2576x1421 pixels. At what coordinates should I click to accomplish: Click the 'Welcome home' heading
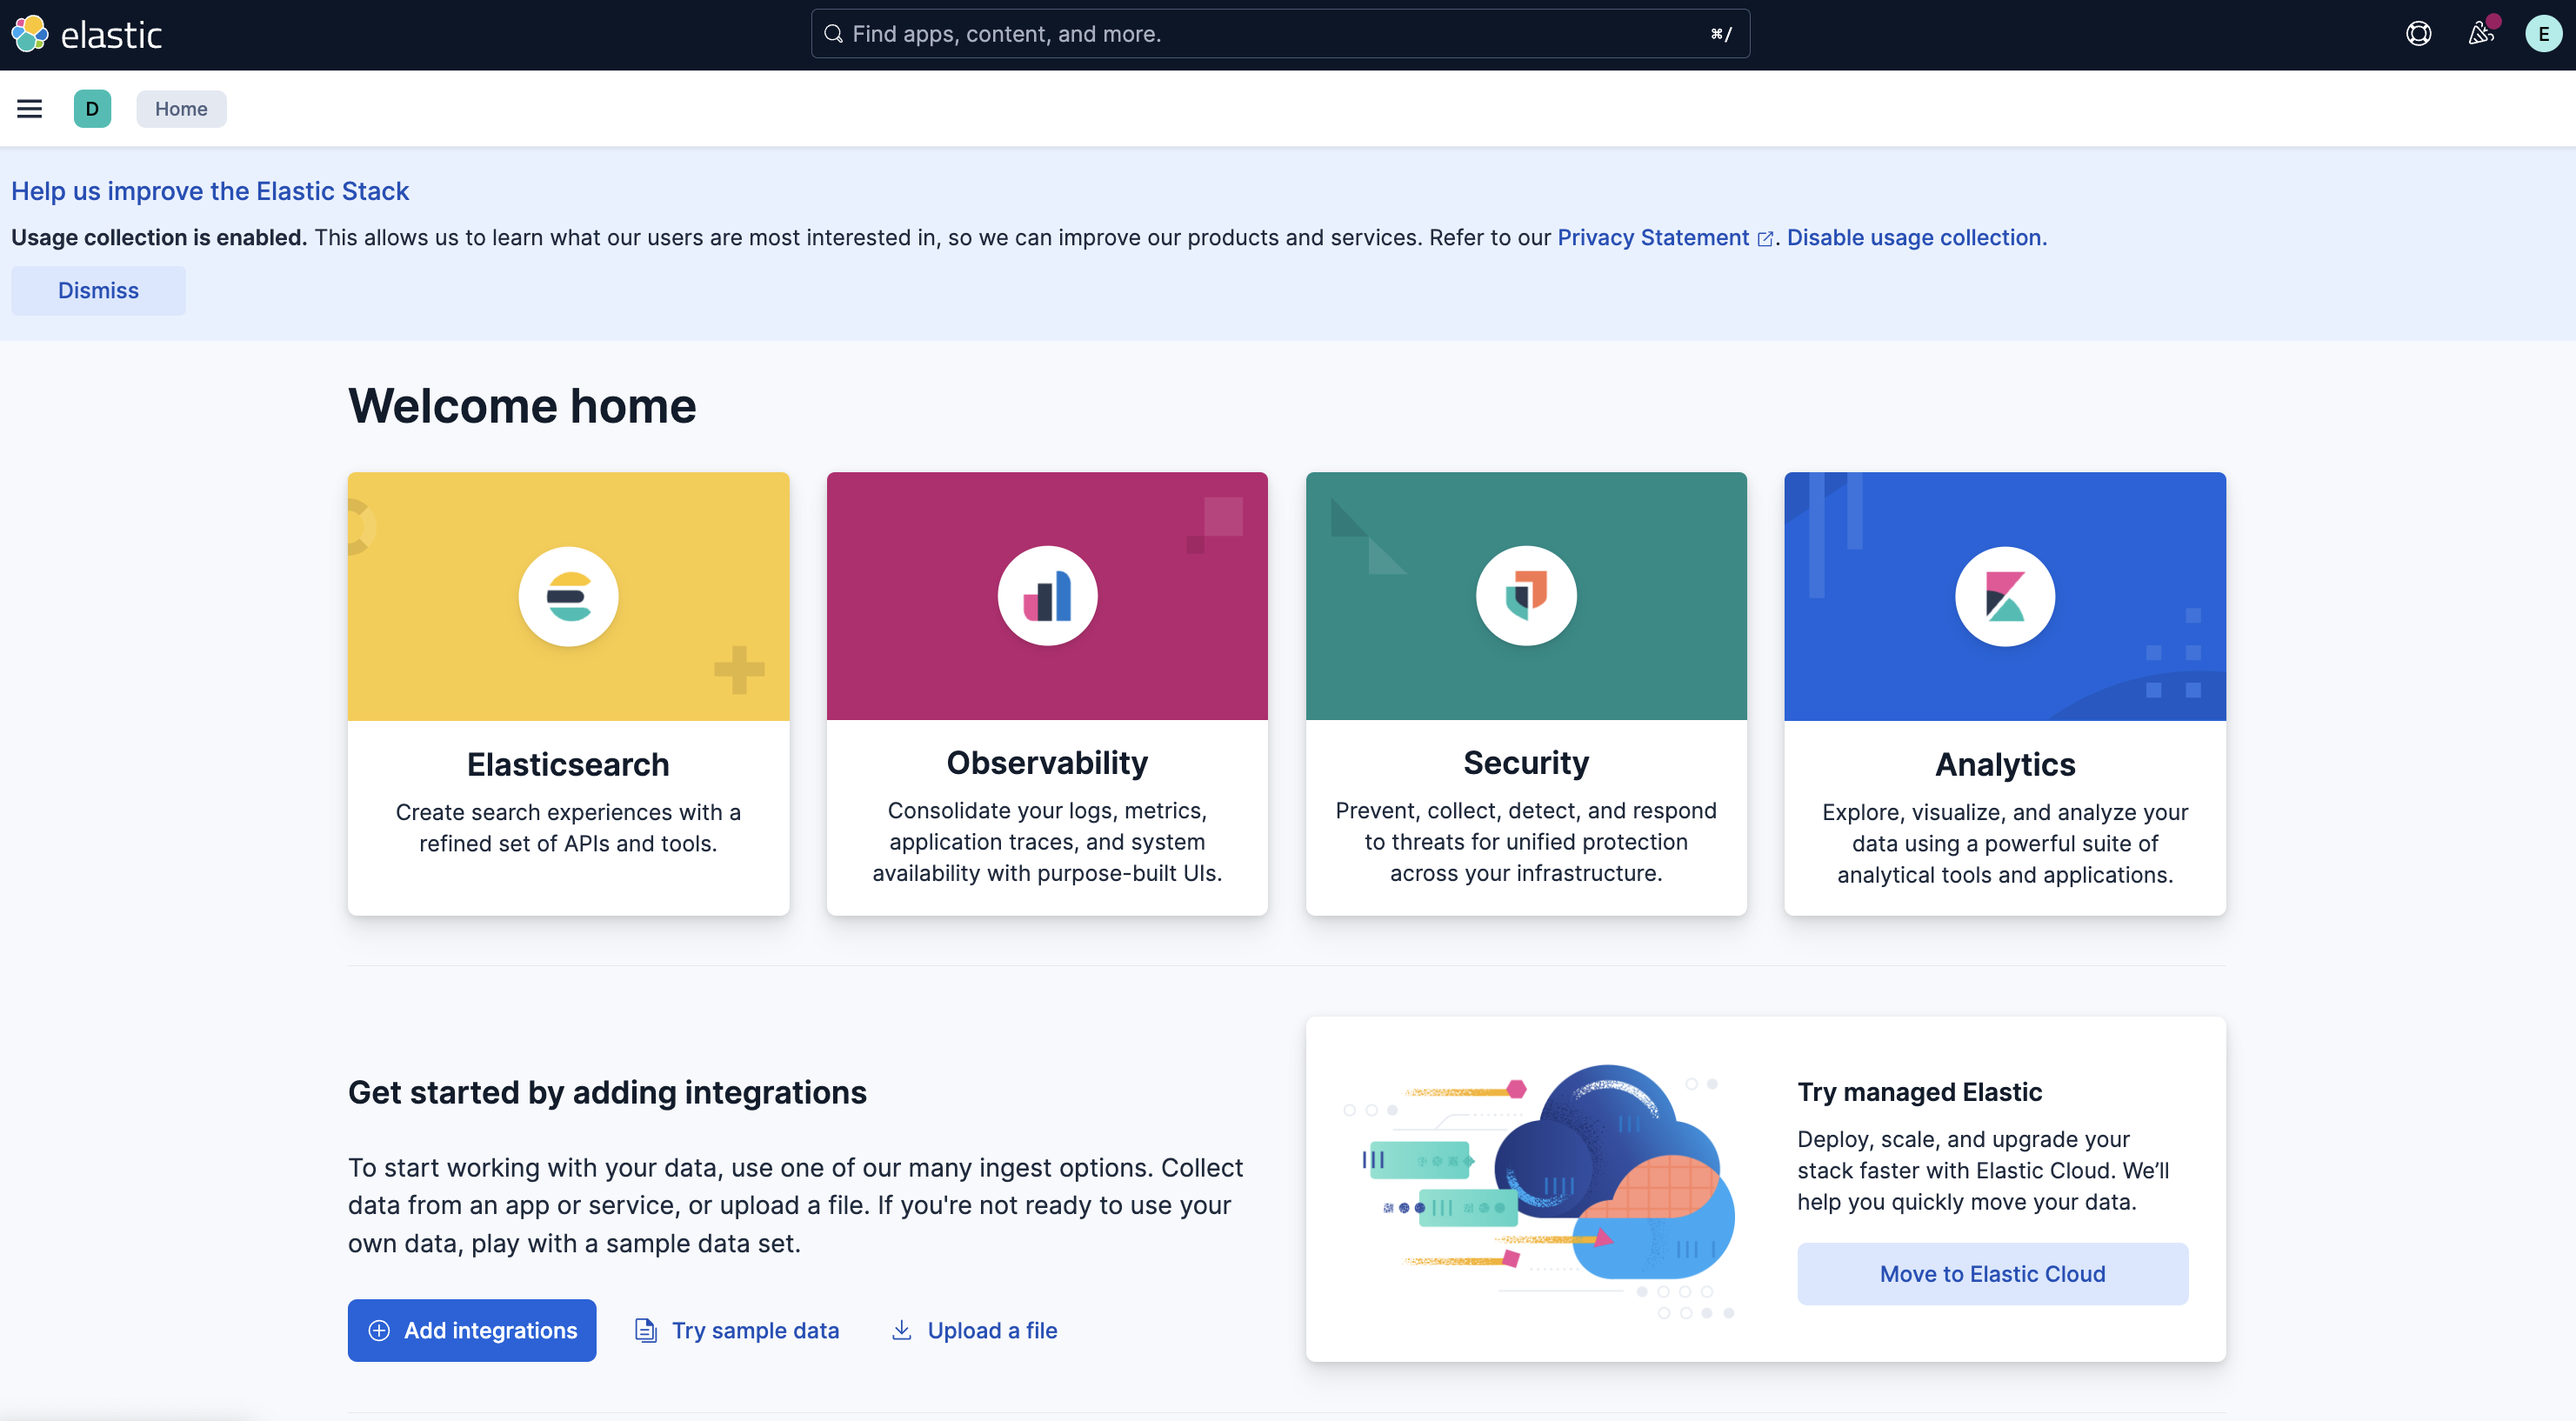click(522, 405)
